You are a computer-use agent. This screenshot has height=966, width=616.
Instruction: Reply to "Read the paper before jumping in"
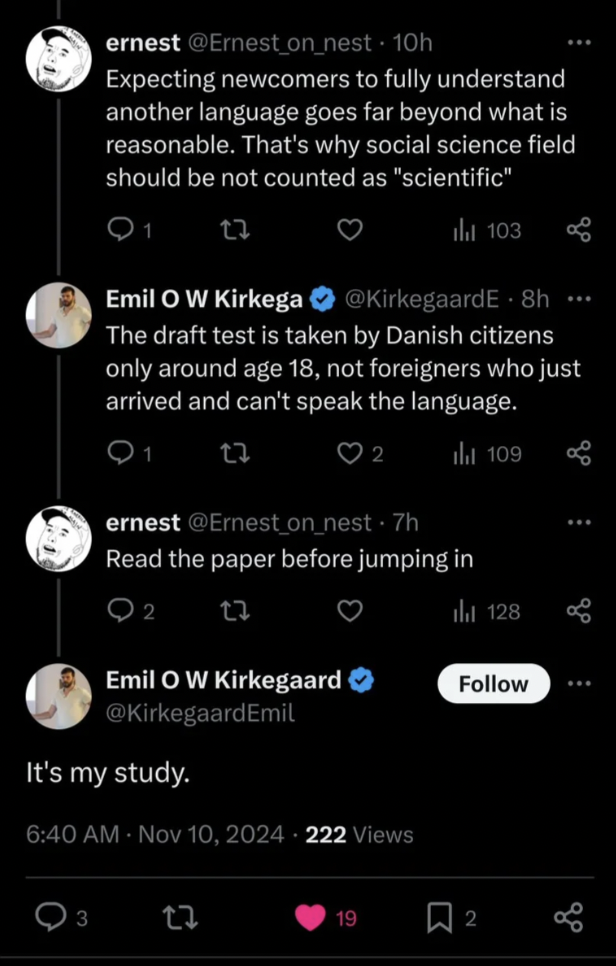(x=122, y=611)
